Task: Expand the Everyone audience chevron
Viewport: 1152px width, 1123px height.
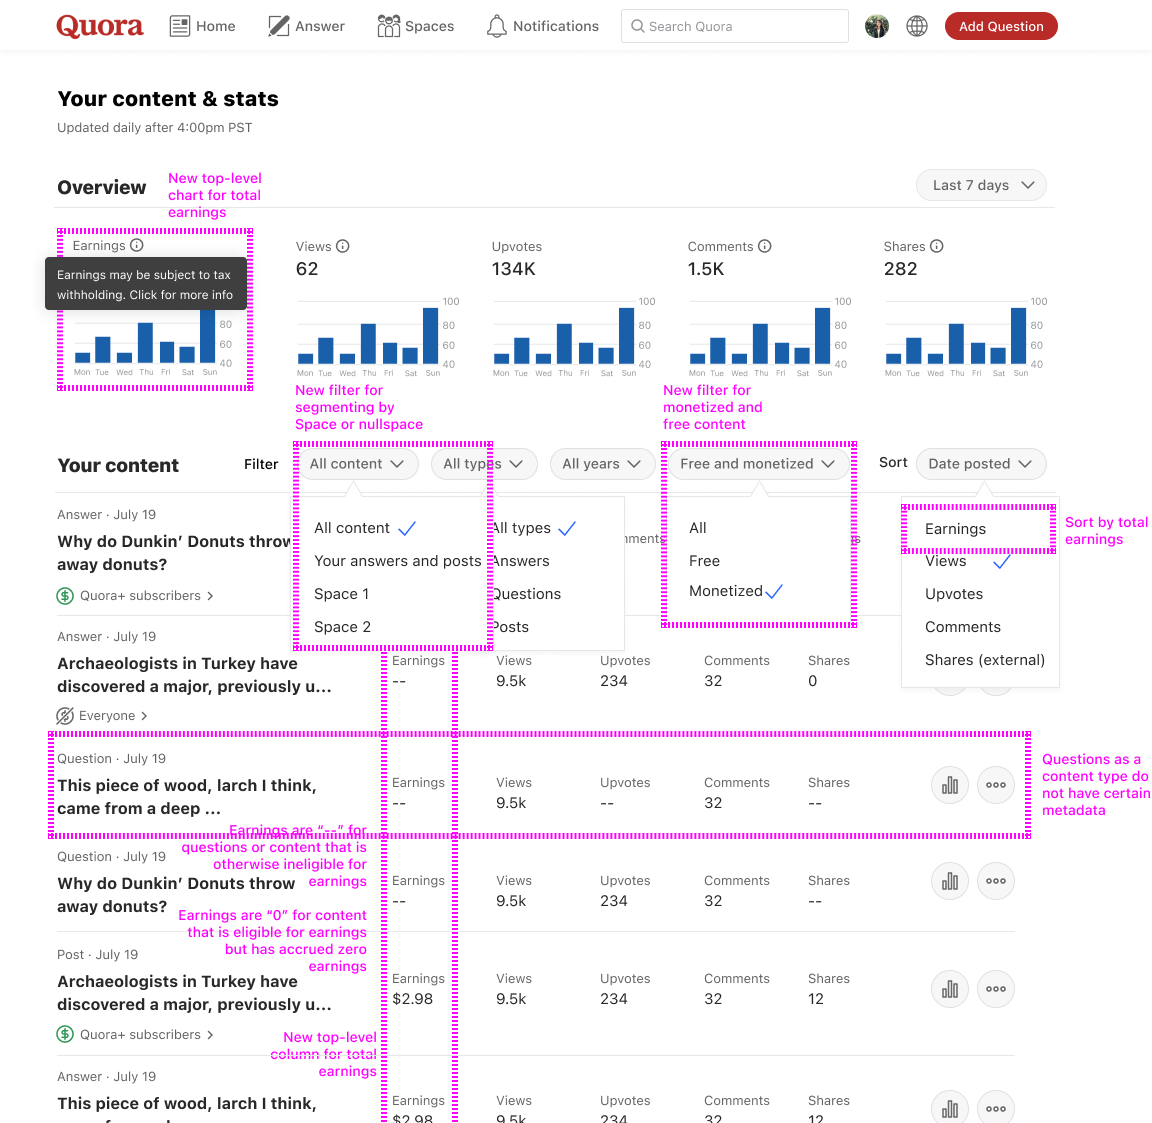Action: tap(144, 715)
